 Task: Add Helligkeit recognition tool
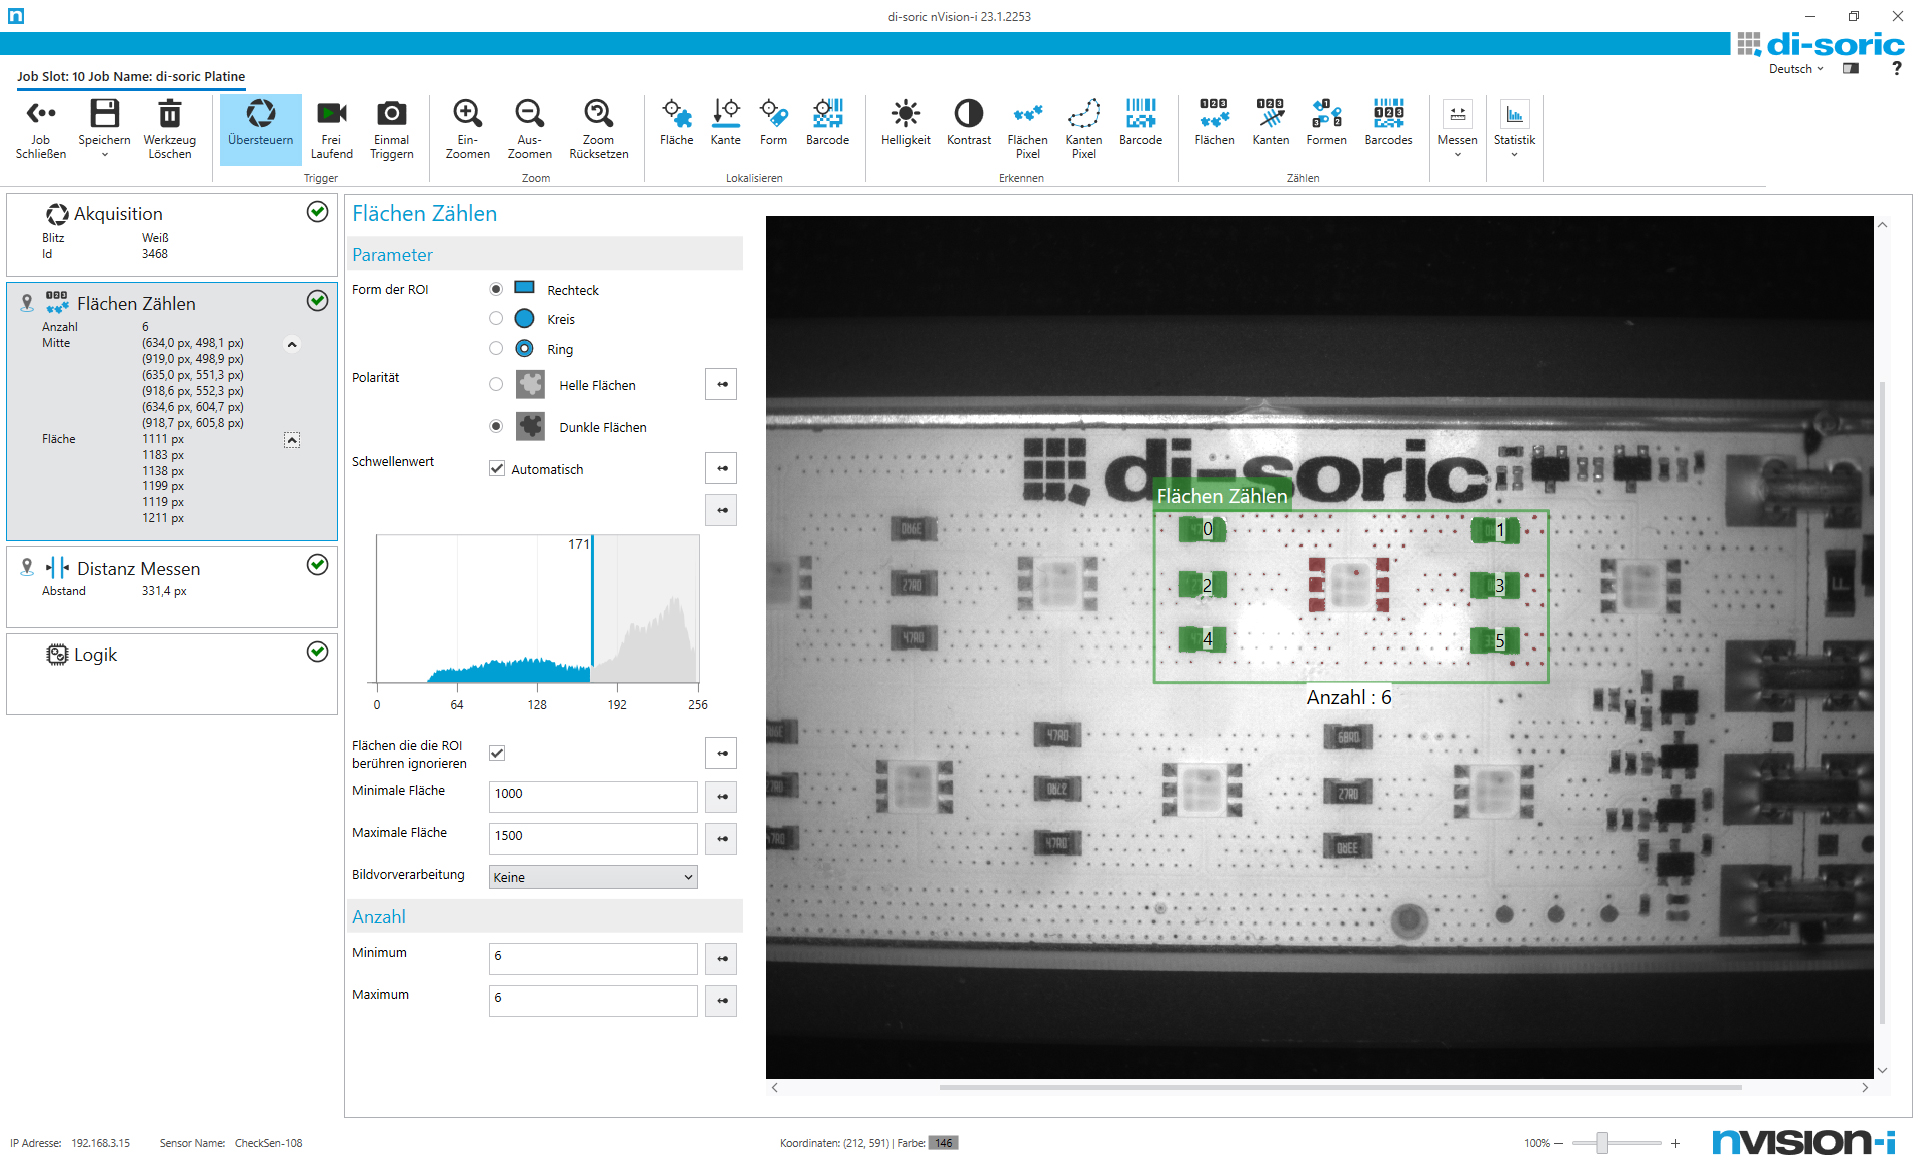point(906,122)
